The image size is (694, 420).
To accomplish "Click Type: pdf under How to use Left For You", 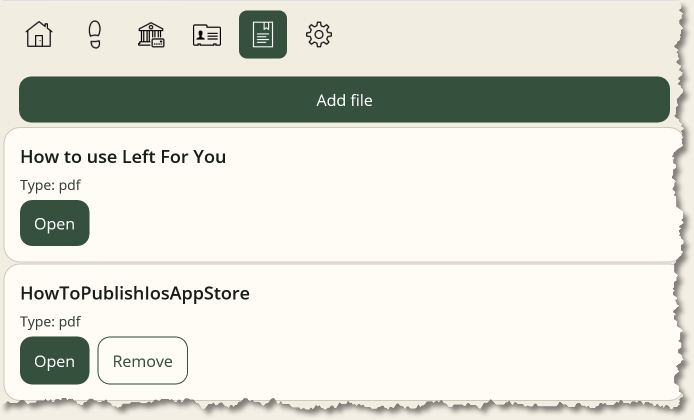I will click(50, 185).
